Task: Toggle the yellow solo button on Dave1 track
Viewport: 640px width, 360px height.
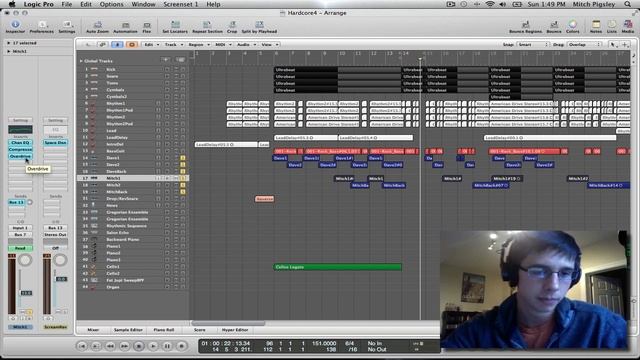Action: pyautogui.click(x=183, y=158)
